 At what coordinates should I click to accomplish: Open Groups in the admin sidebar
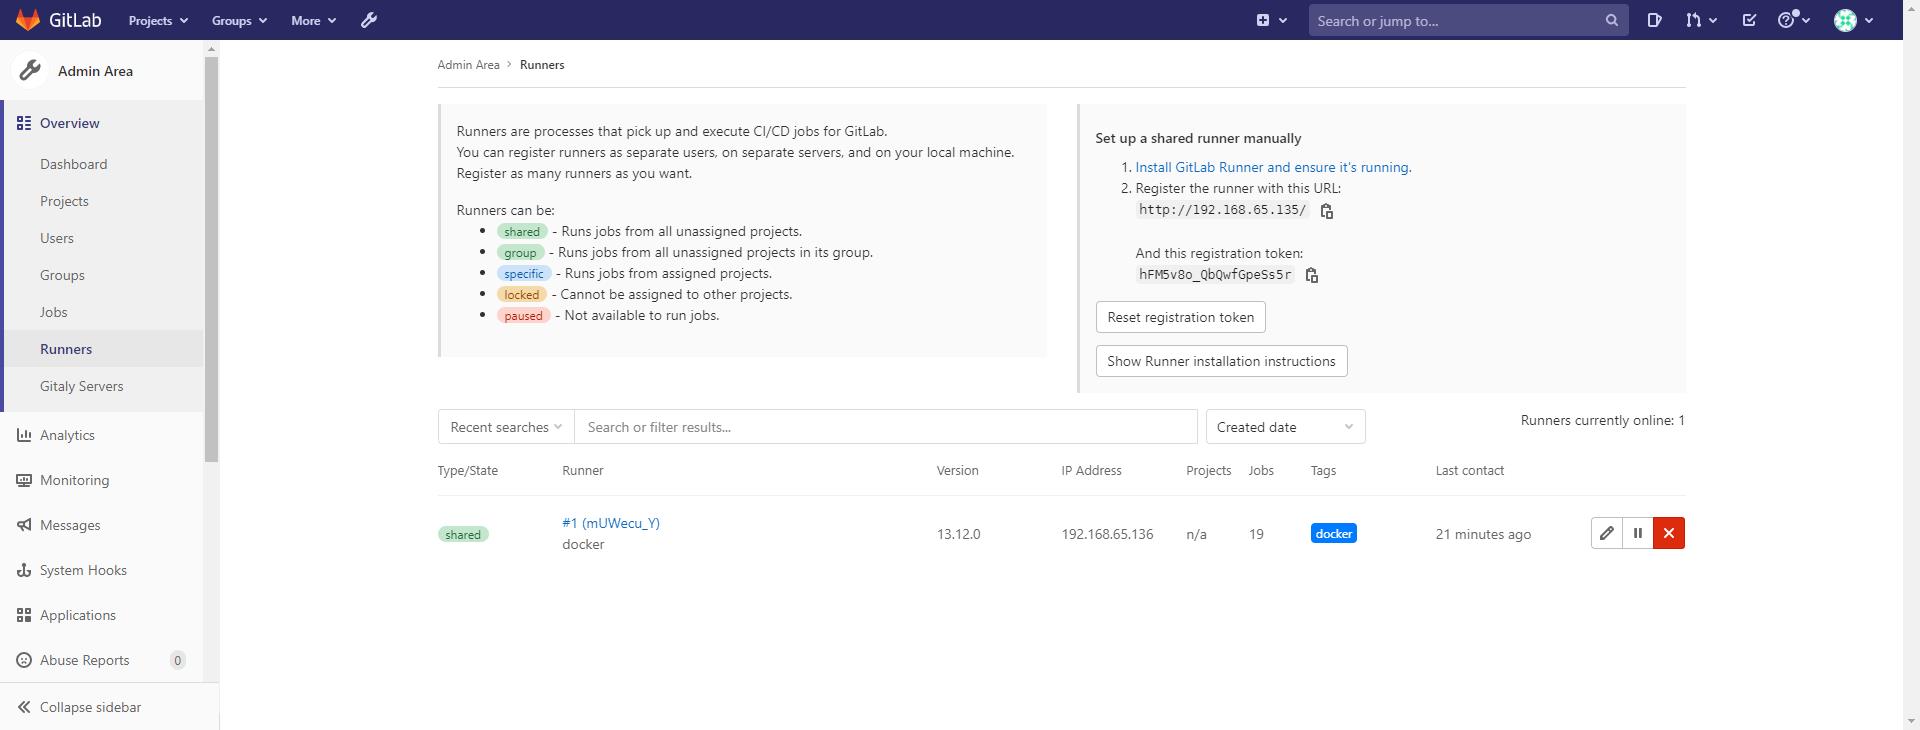(62, 275)
